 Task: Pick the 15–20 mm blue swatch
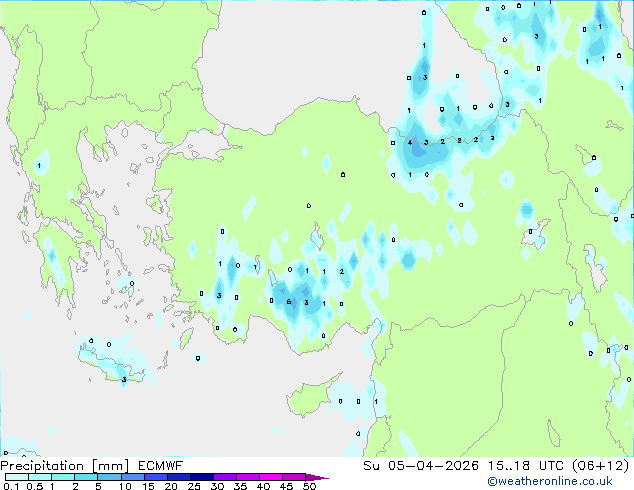pos(155,477)
